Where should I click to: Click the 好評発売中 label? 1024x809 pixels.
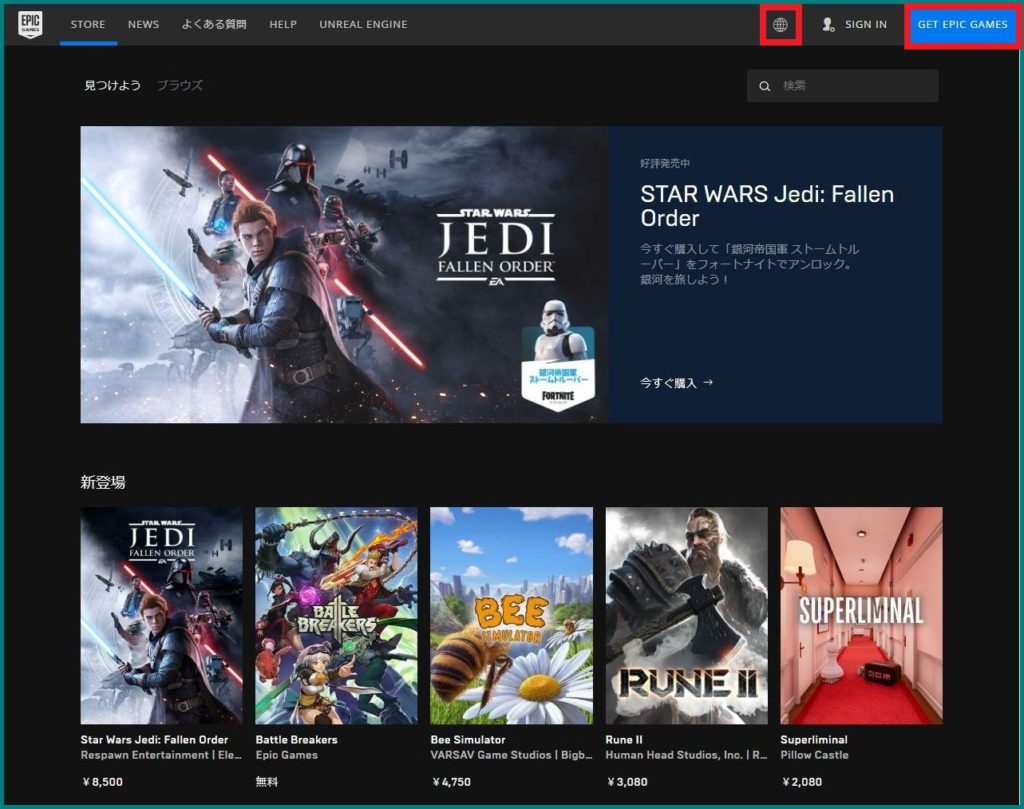coord(665,163)
